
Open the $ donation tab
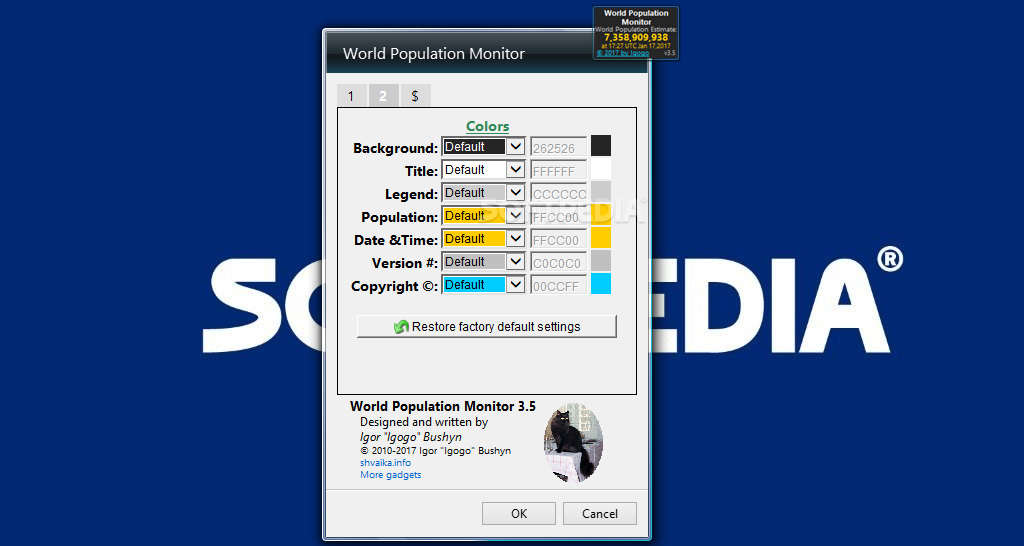pyautogui.click(x=415, y=95)
